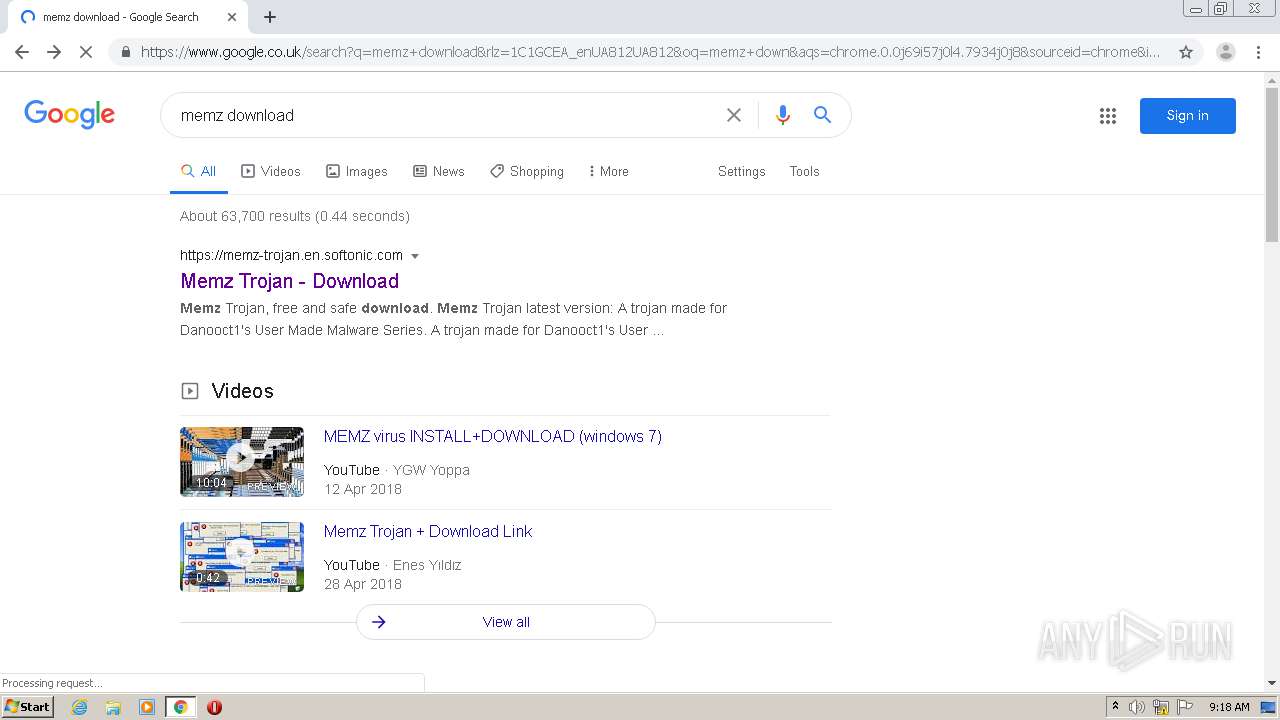Click View all videos button
The image size is (1280, 720).
(x=506, y=622)
